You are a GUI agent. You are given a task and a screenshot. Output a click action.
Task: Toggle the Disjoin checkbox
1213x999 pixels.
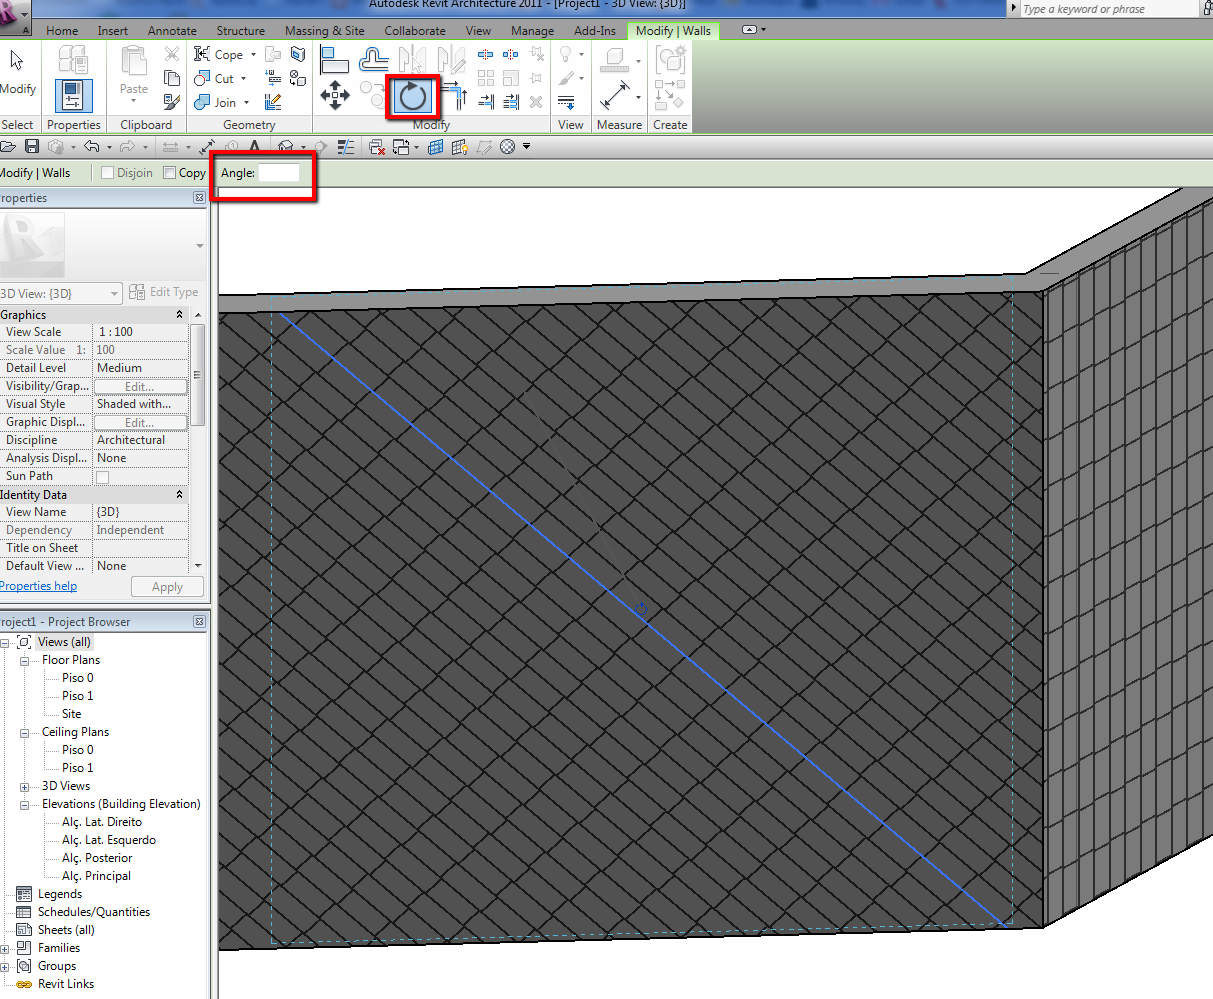[x=108, y=173]
